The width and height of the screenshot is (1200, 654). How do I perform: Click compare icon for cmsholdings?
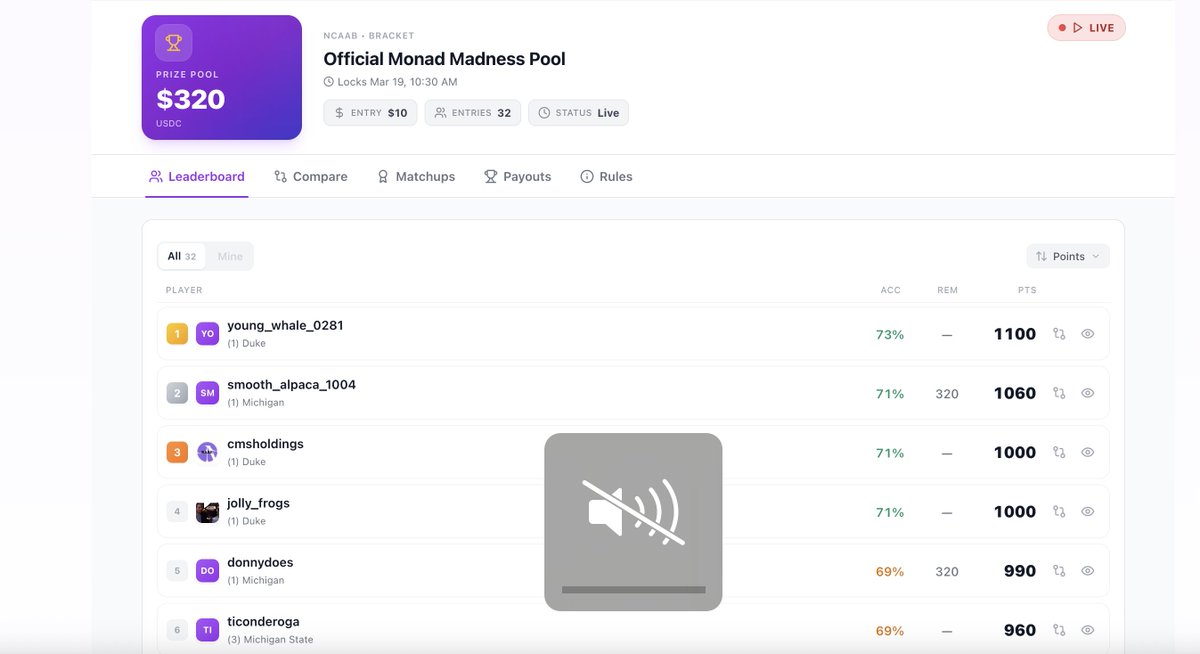(1059, 452)
